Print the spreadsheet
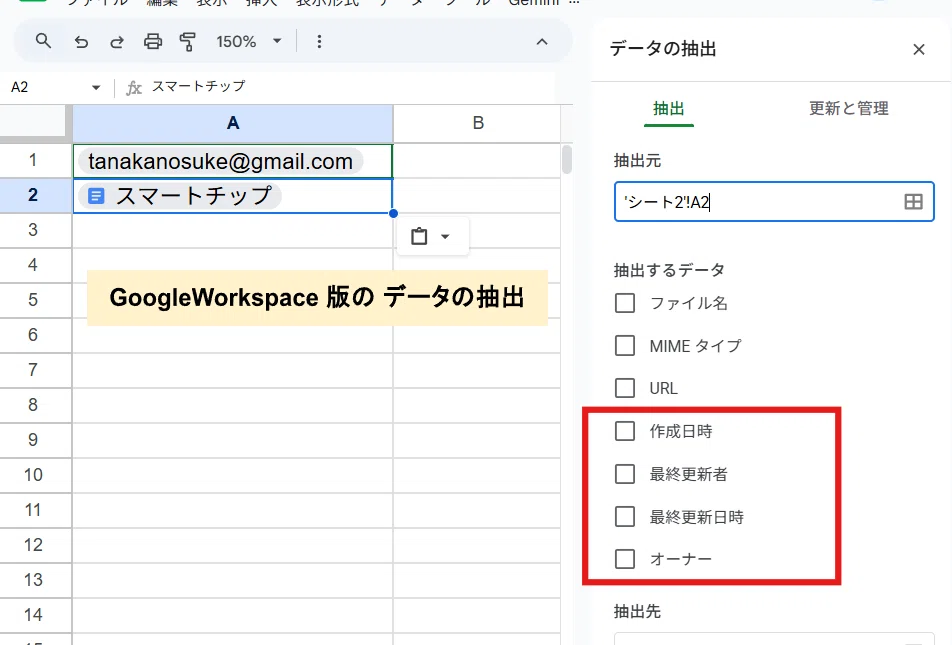This screenshot has height=645, width=952. coord(152,41)
